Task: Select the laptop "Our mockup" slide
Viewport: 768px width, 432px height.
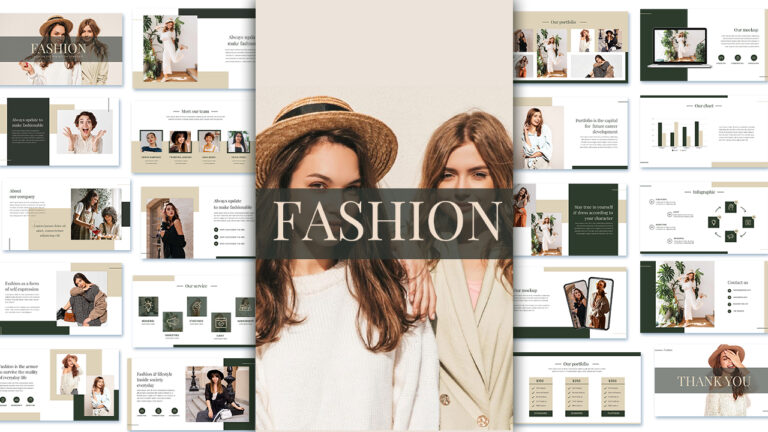Action: pyautogui.click(x=704, y=45)
